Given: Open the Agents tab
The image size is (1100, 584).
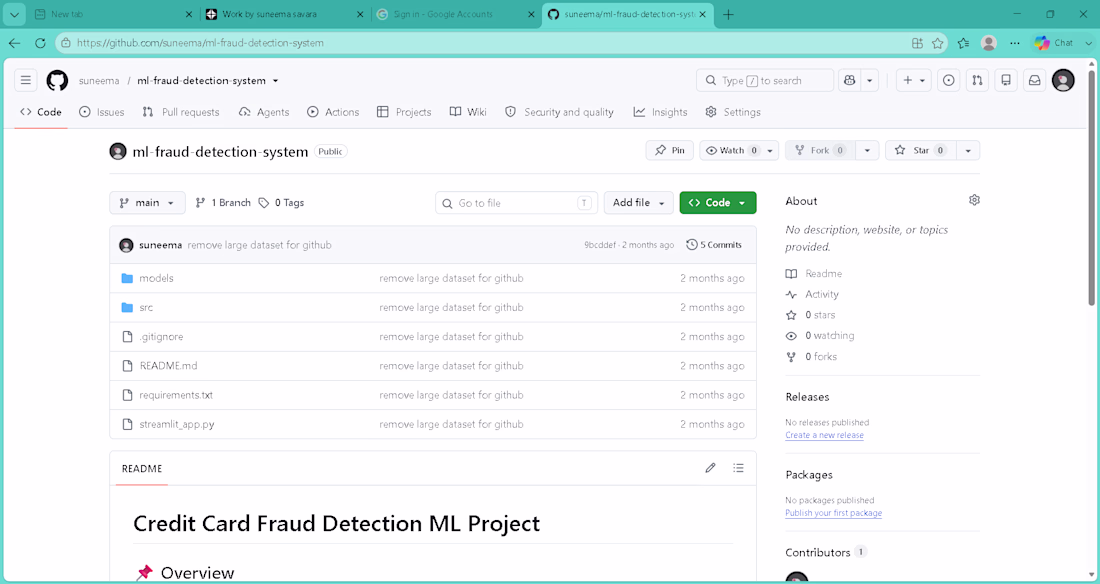Looking at the screenshot, I should click(x=264, y=112).
